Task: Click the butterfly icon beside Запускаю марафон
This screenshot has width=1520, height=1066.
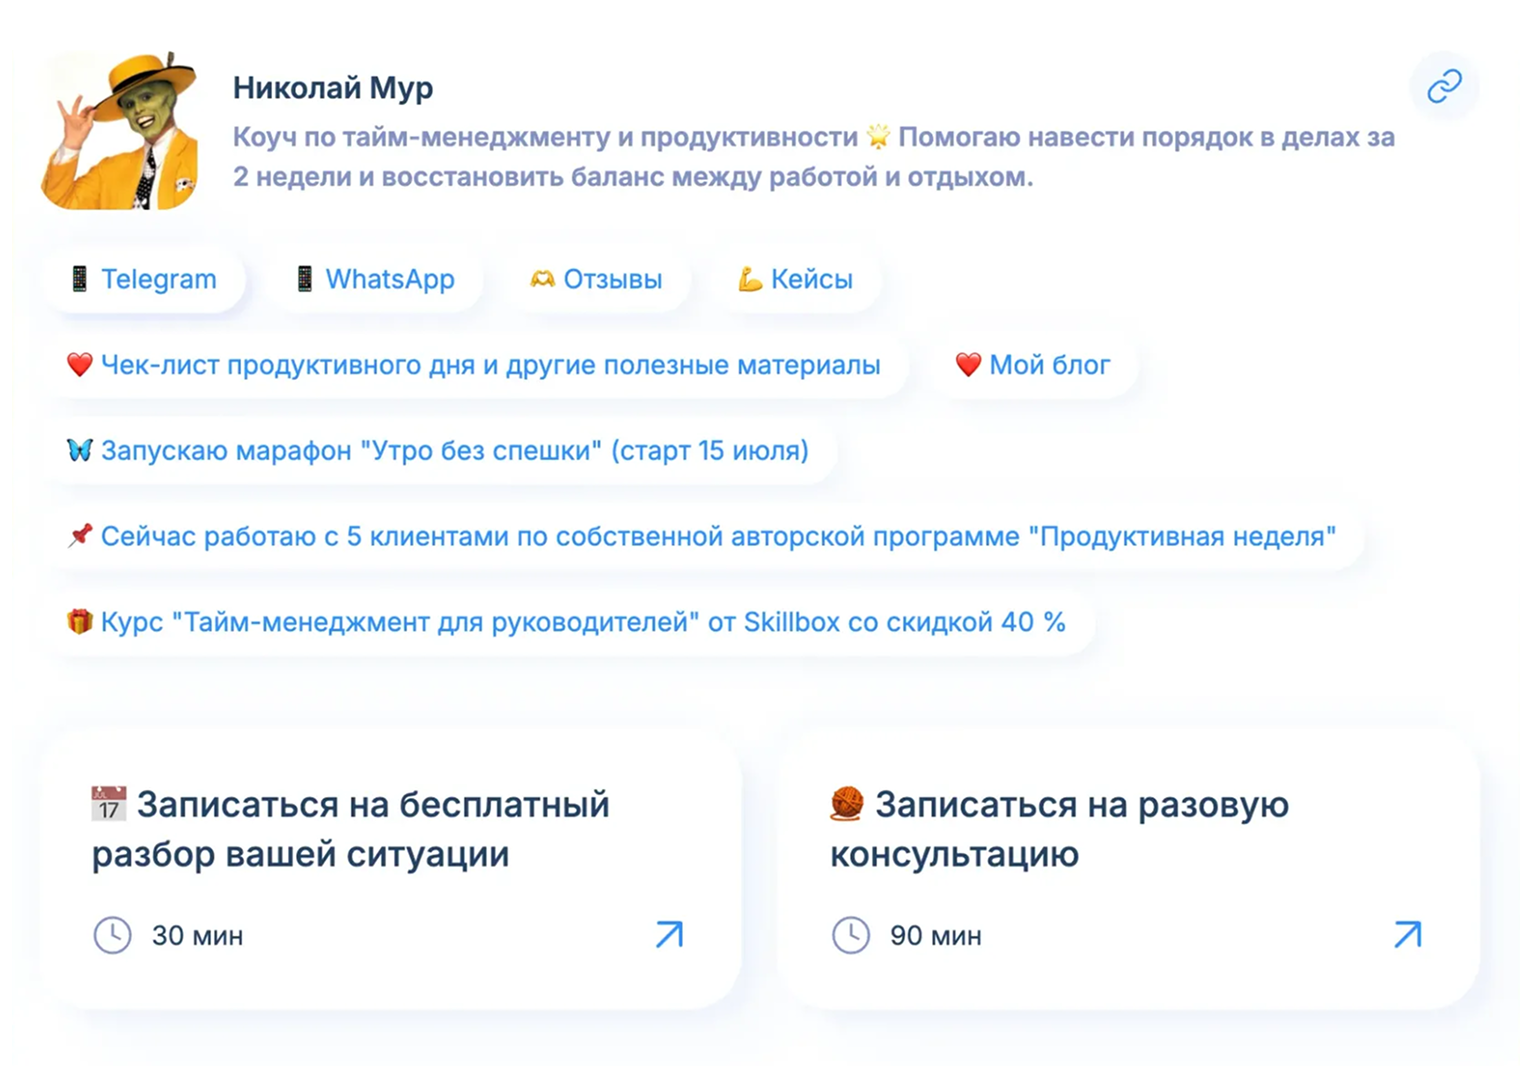Action: 80,450
